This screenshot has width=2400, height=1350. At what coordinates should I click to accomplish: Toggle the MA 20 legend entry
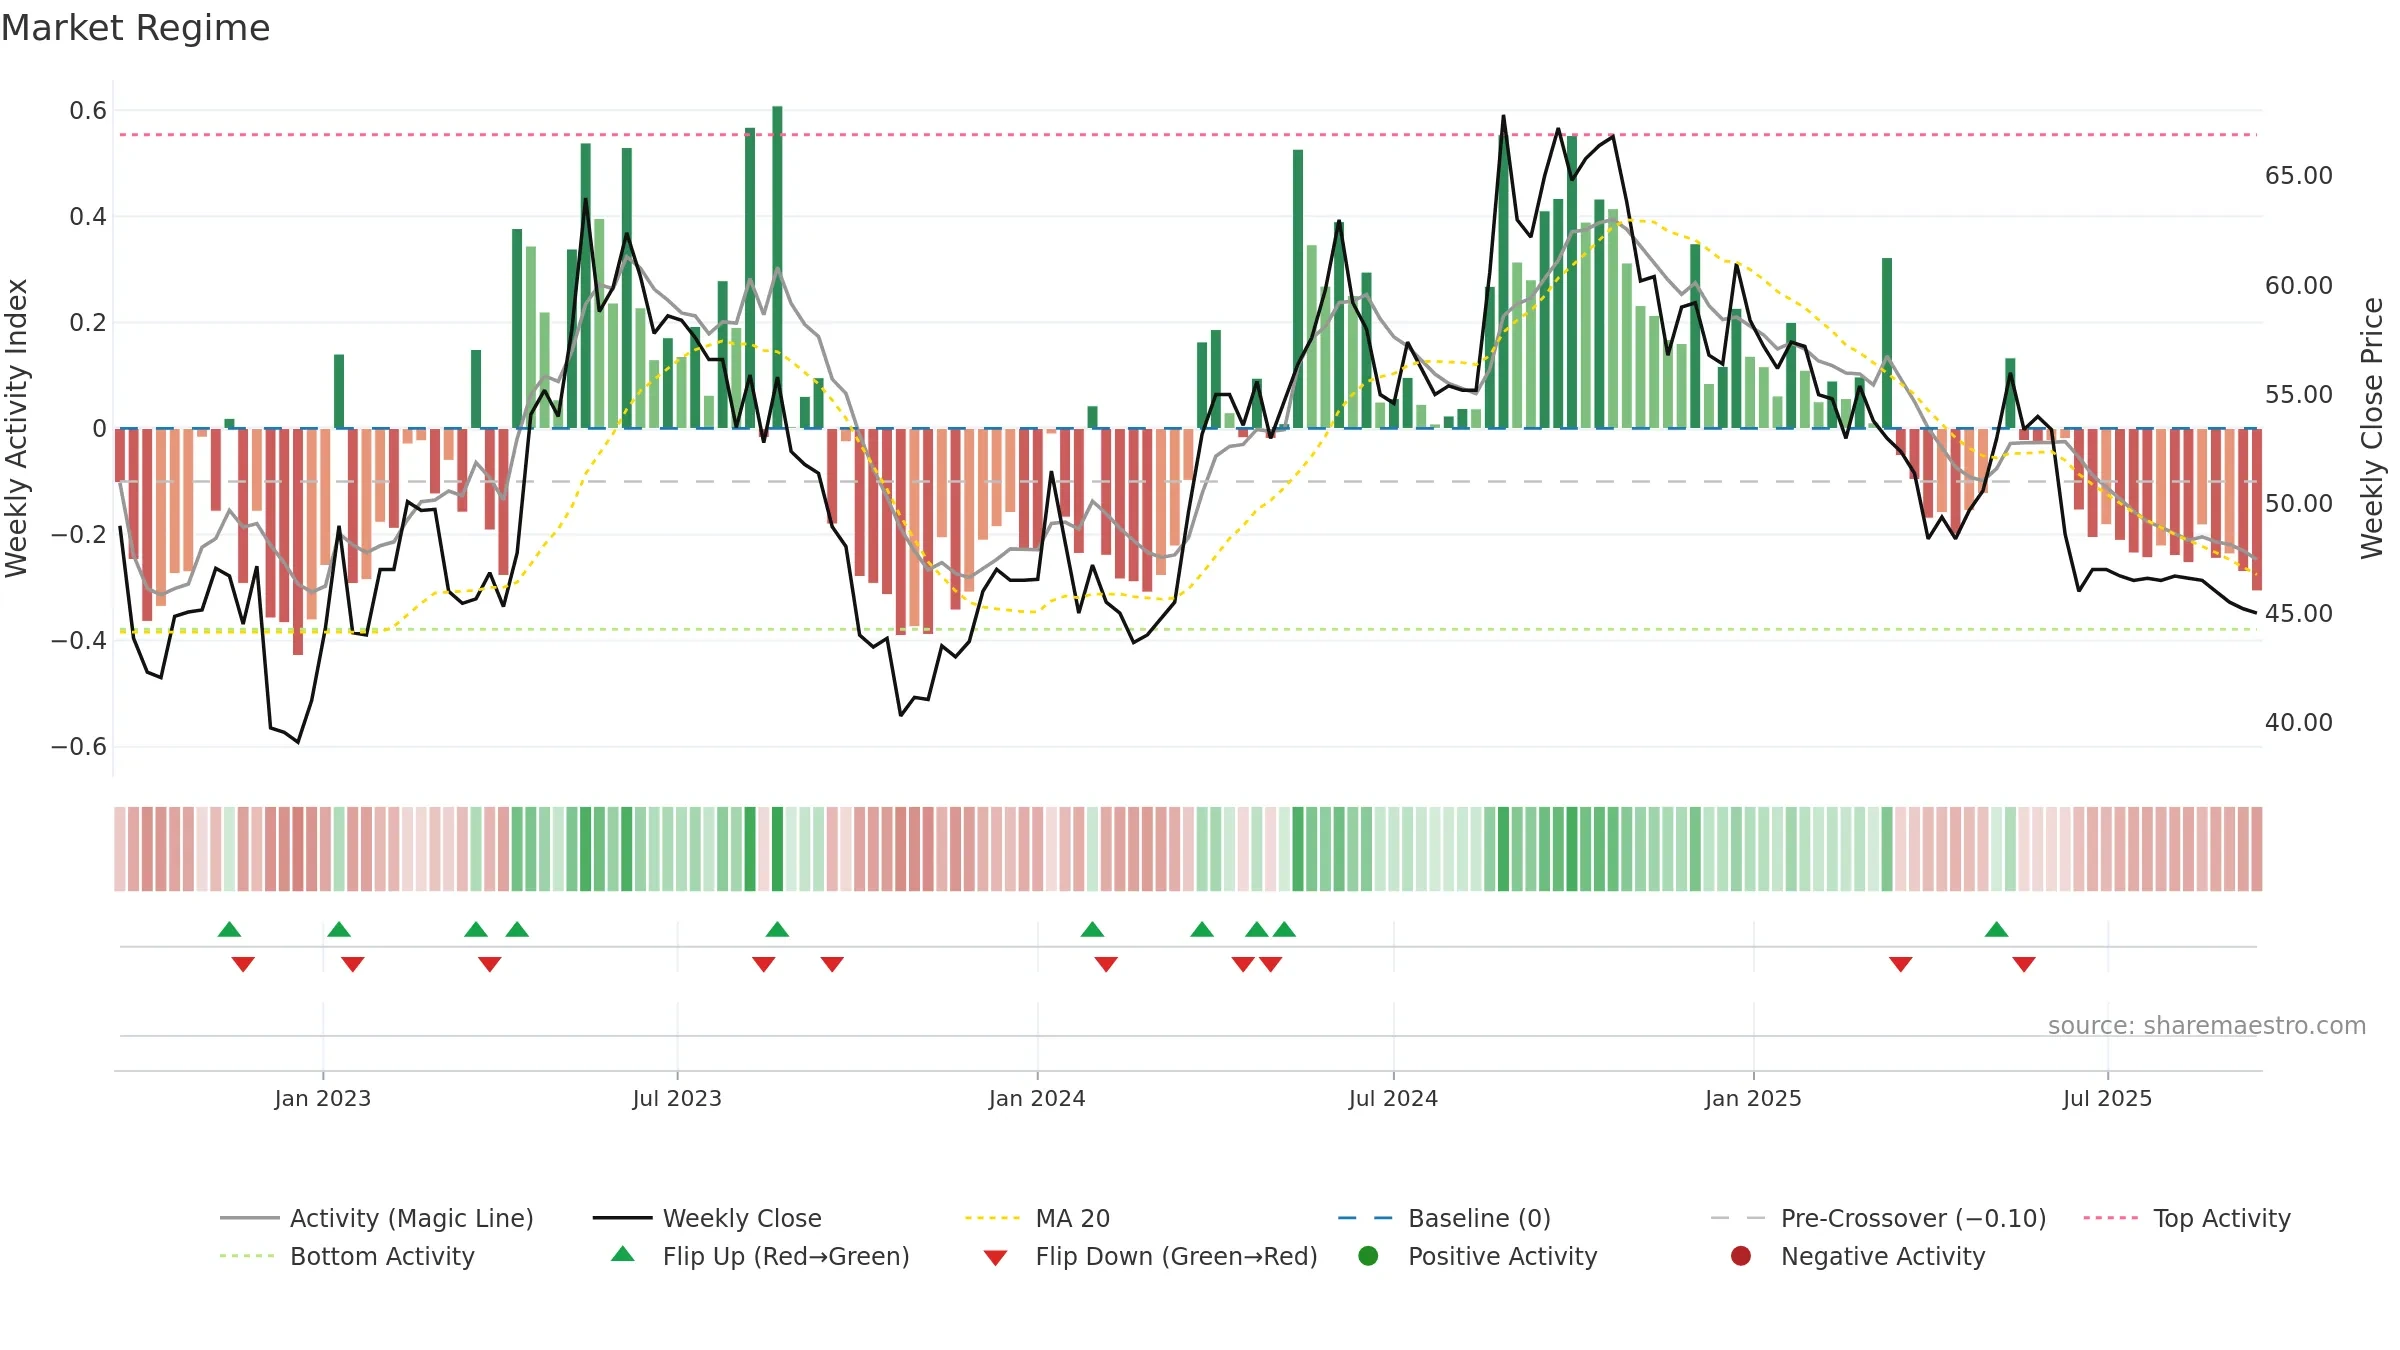[1037, 1218]
